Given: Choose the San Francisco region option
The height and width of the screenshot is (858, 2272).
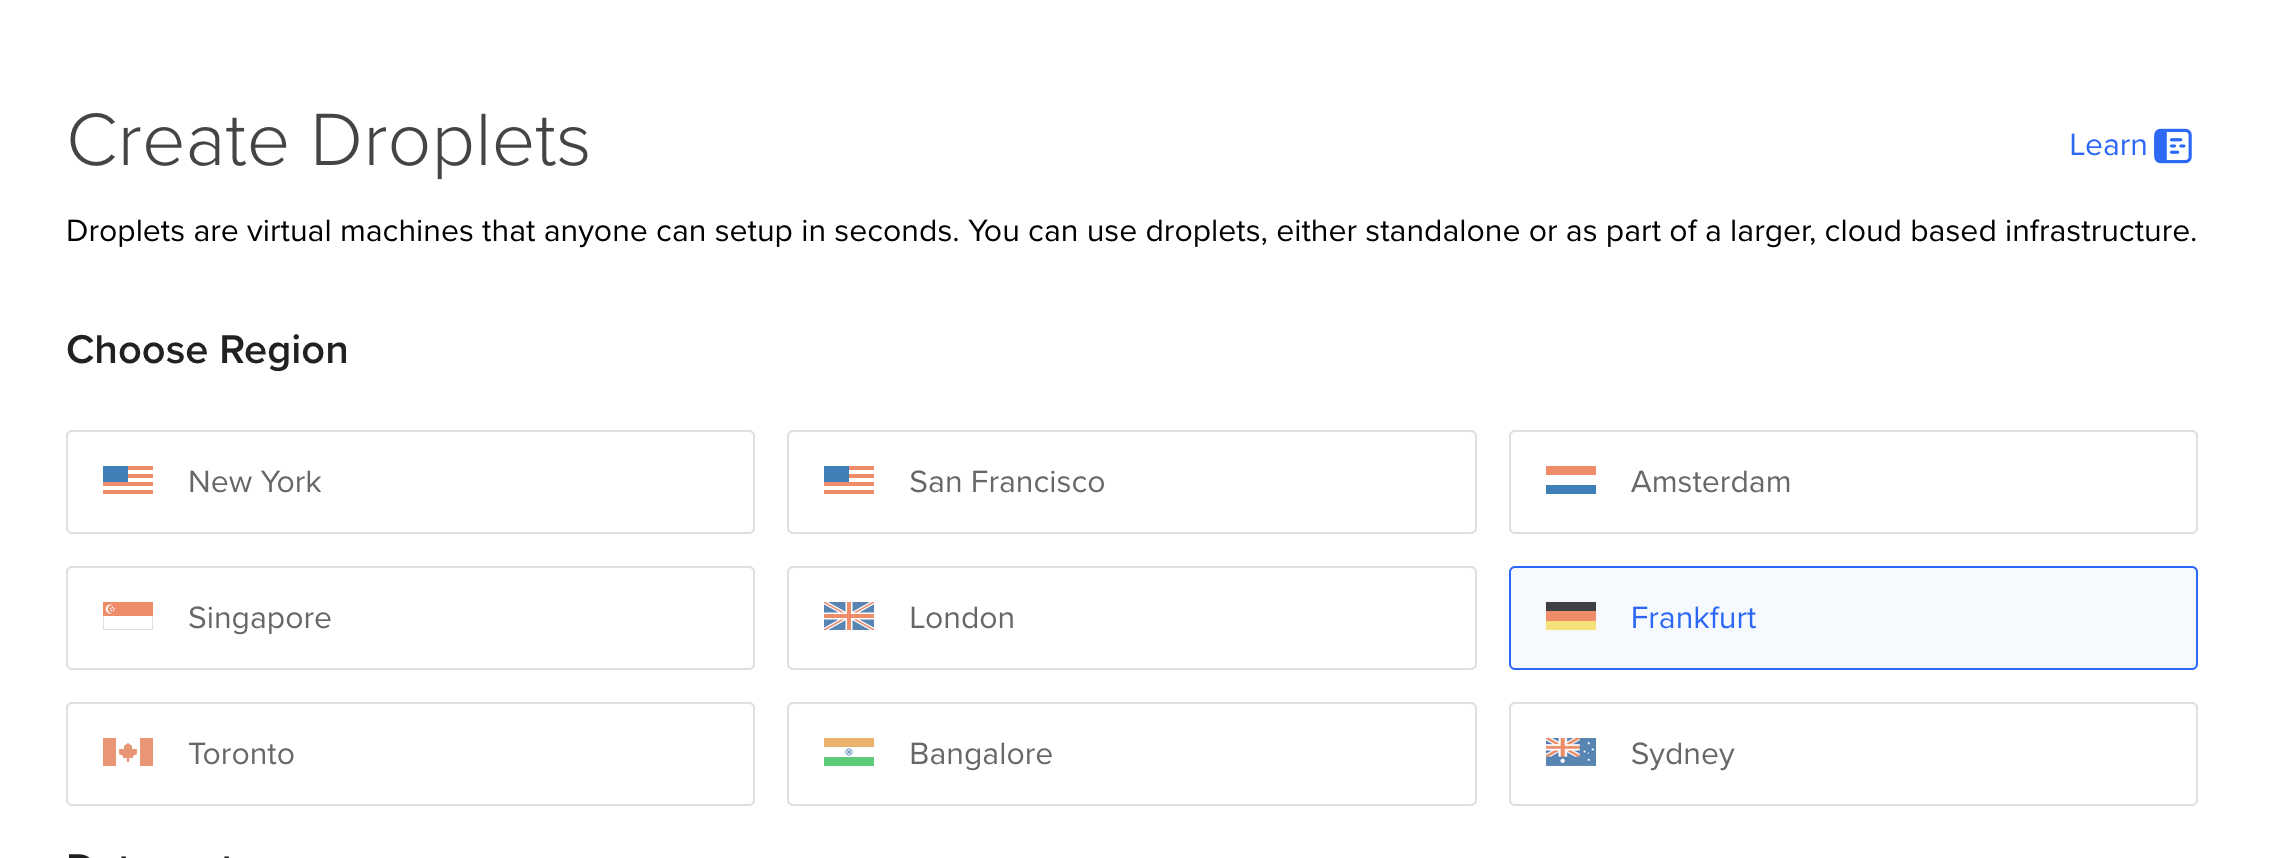Looking at the screenshot, I should pos(1132,482).
